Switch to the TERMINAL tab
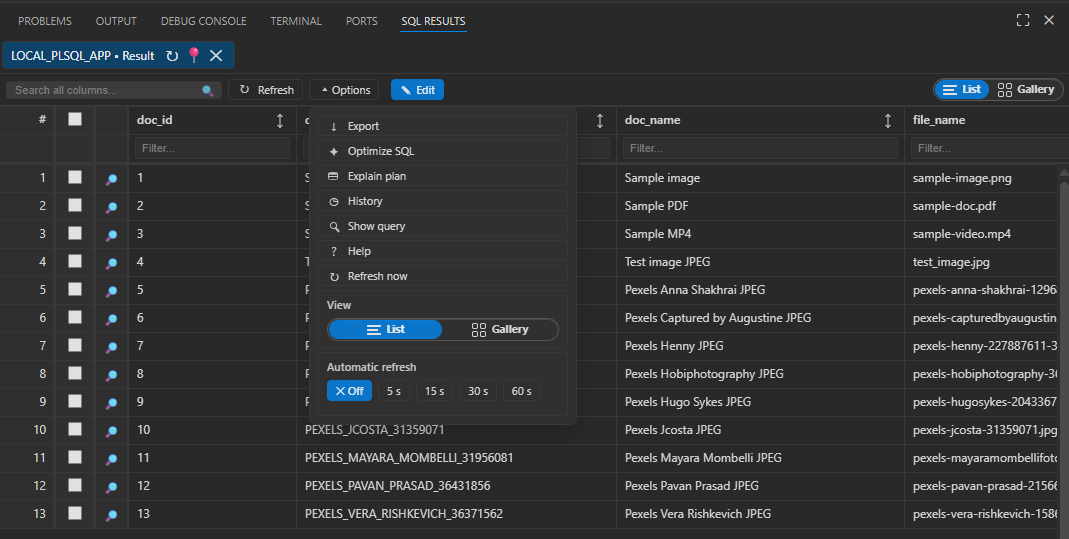Image resolution: width=1069 pixels, height=539 pixels. click(296, 21)
